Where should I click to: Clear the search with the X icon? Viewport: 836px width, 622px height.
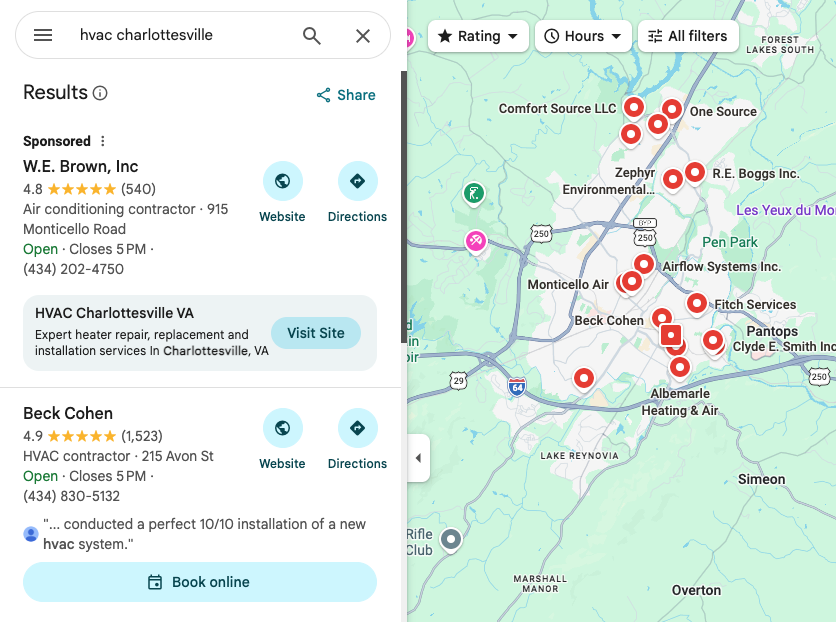click(363, 36)
